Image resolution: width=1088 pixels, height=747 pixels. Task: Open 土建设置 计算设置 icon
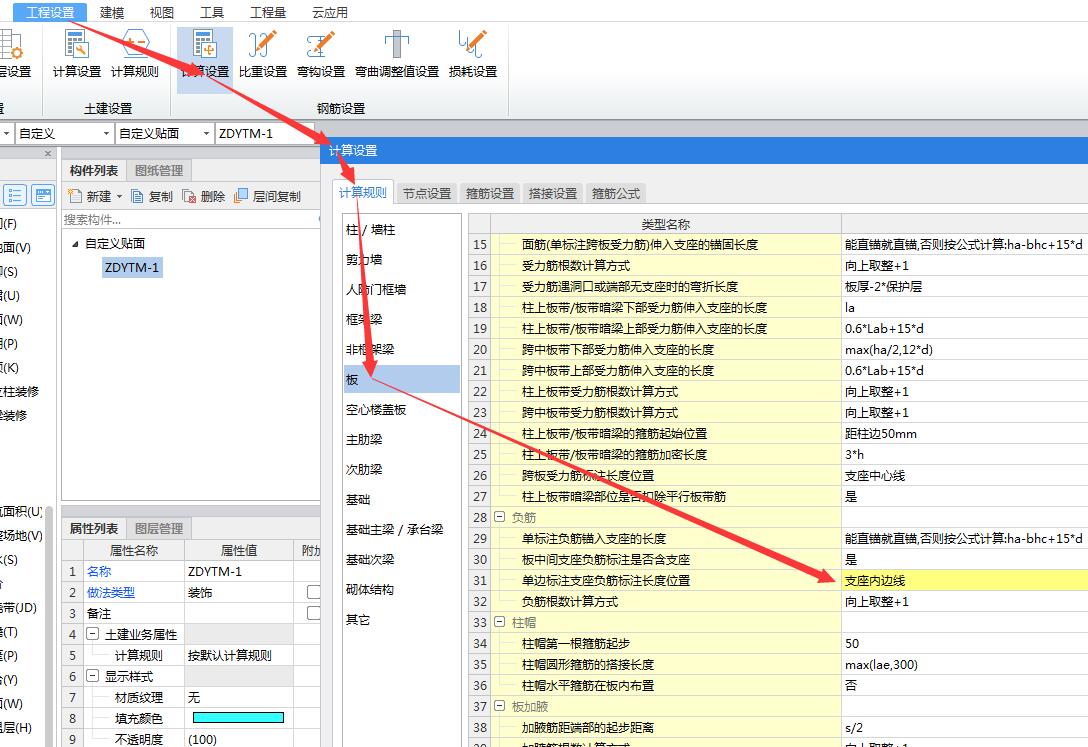tap(76, 53)
